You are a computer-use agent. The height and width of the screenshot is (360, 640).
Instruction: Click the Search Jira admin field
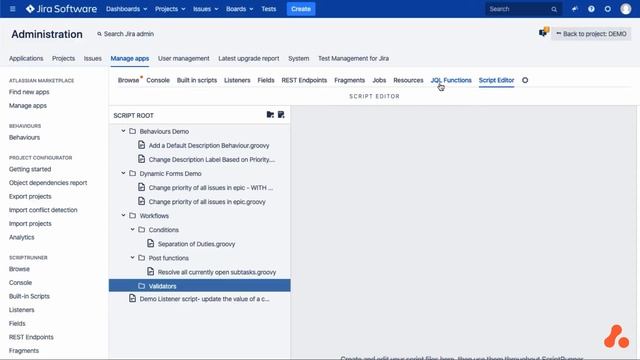126,34
